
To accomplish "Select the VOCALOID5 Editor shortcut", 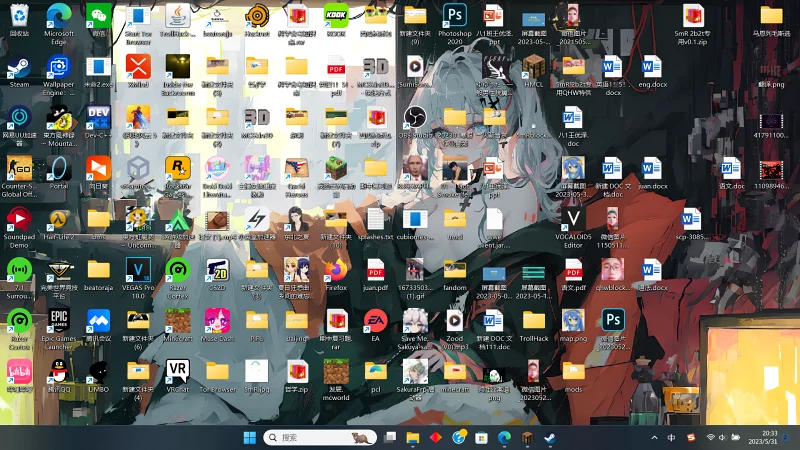I will [x=573, y=228].
